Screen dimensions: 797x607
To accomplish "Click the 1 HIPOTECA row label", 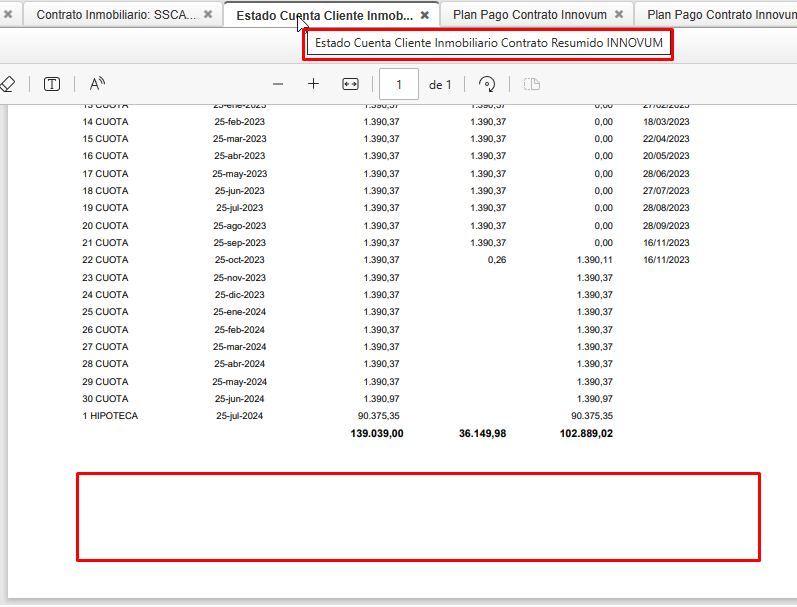I will 110,416.
